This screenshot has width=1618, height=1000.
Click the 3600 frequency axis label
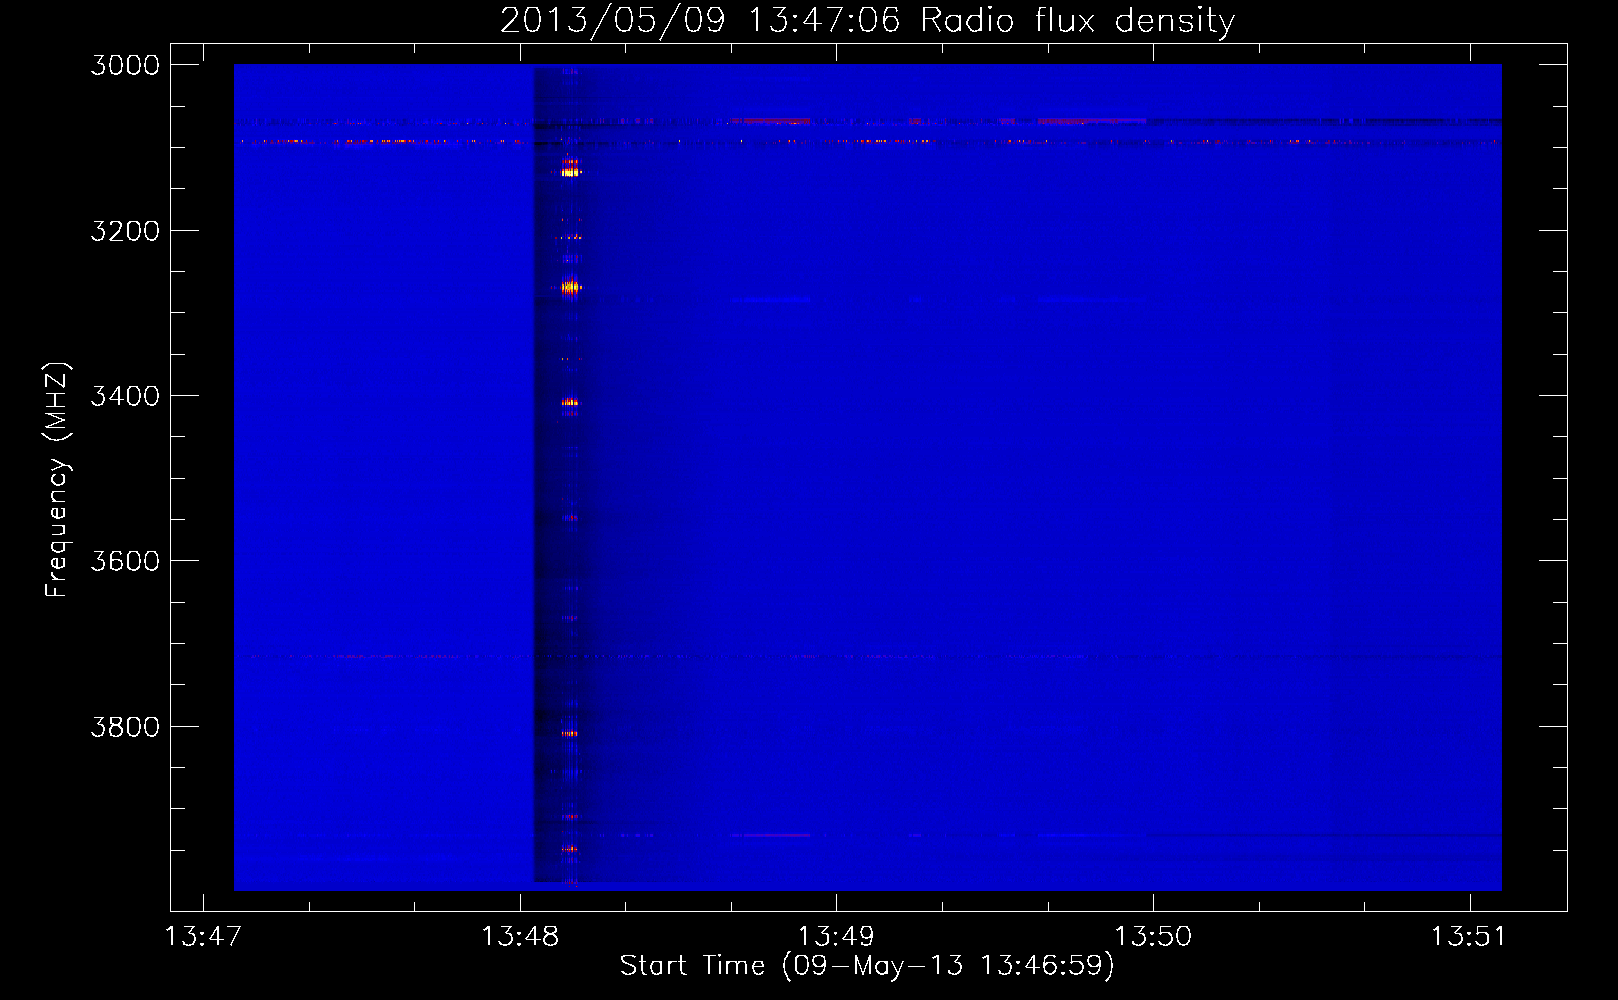125,561
